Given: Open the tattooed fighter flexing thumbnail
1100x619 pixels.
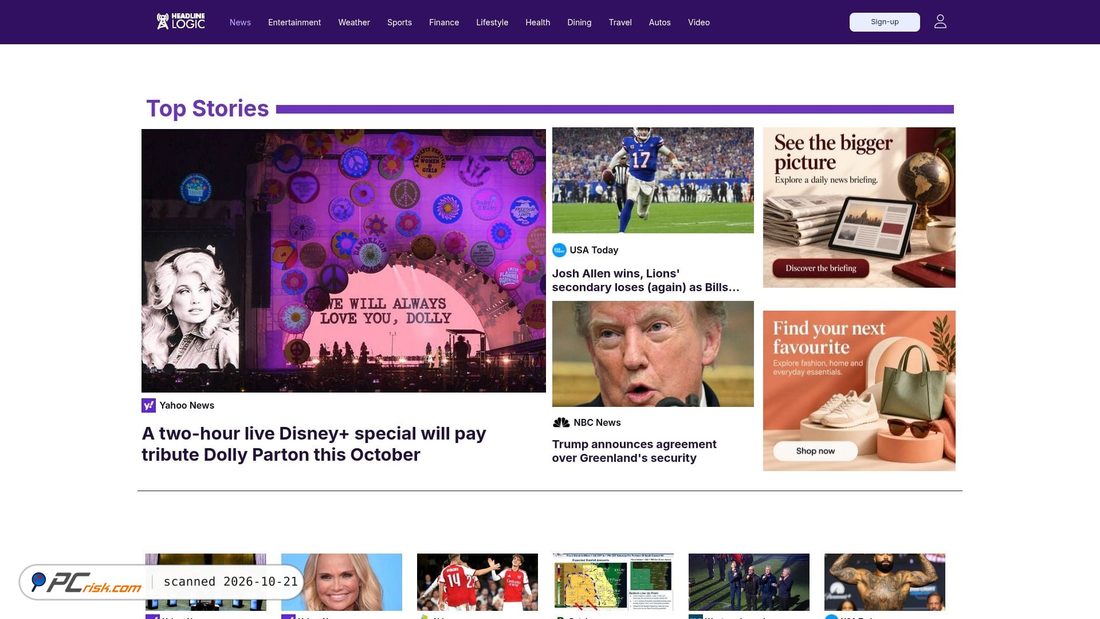Looking at the screenshot, I should 885,582.
